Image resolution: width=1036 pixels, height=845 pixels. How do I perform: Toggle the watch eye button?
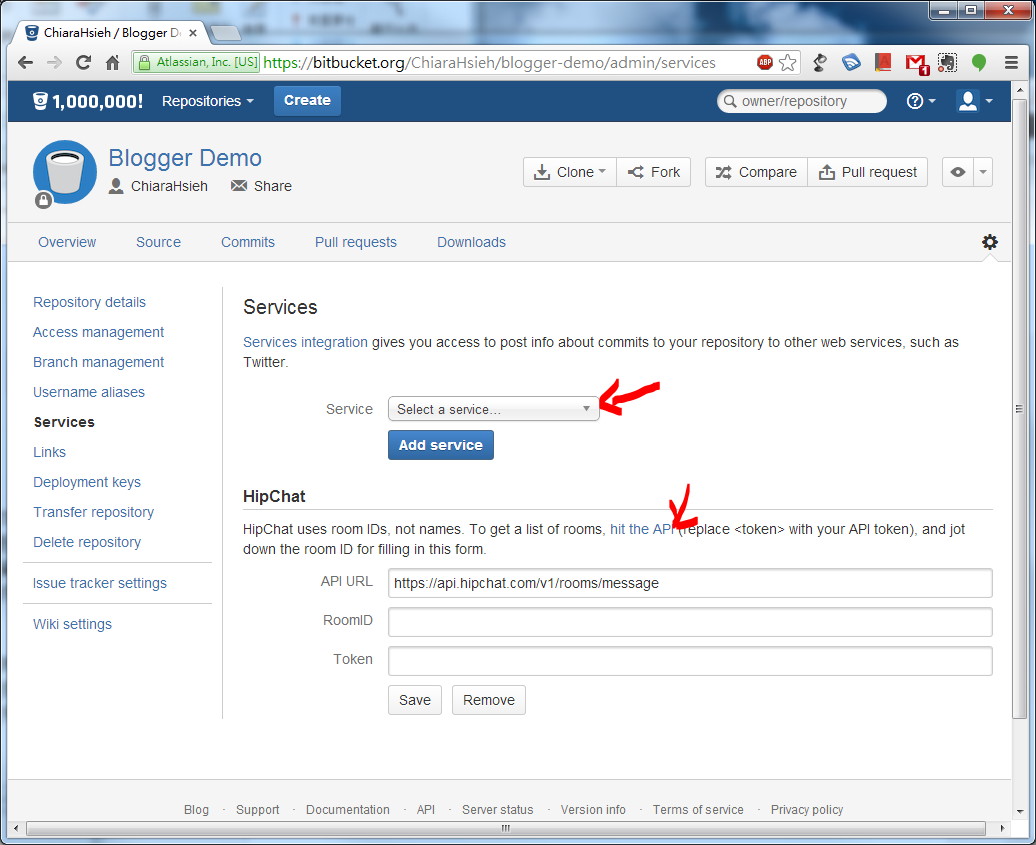coord(957,172)
